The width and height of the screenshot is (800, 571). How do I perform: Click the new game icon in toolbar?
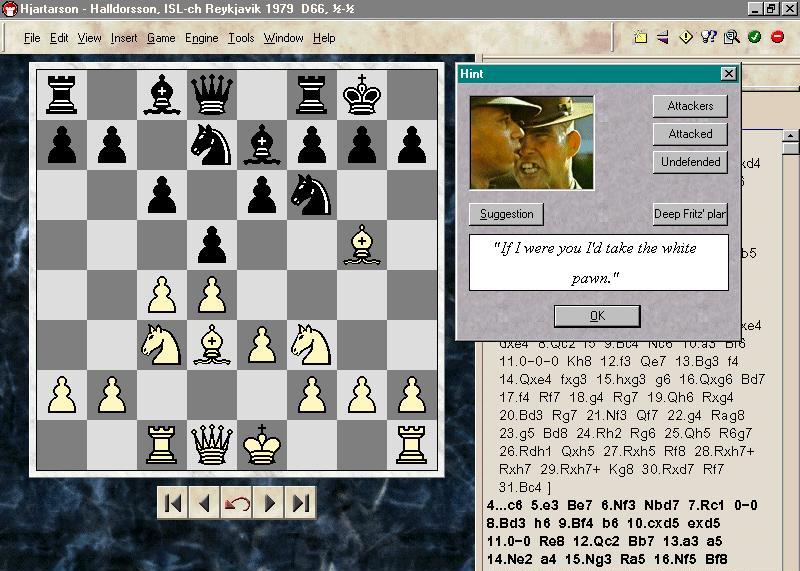(641, 38)
